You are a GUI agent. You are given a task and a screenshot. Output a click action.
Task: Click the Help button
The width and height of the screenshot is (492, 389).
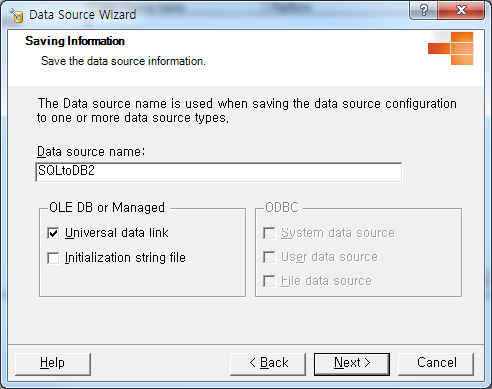tap(53, 364)
